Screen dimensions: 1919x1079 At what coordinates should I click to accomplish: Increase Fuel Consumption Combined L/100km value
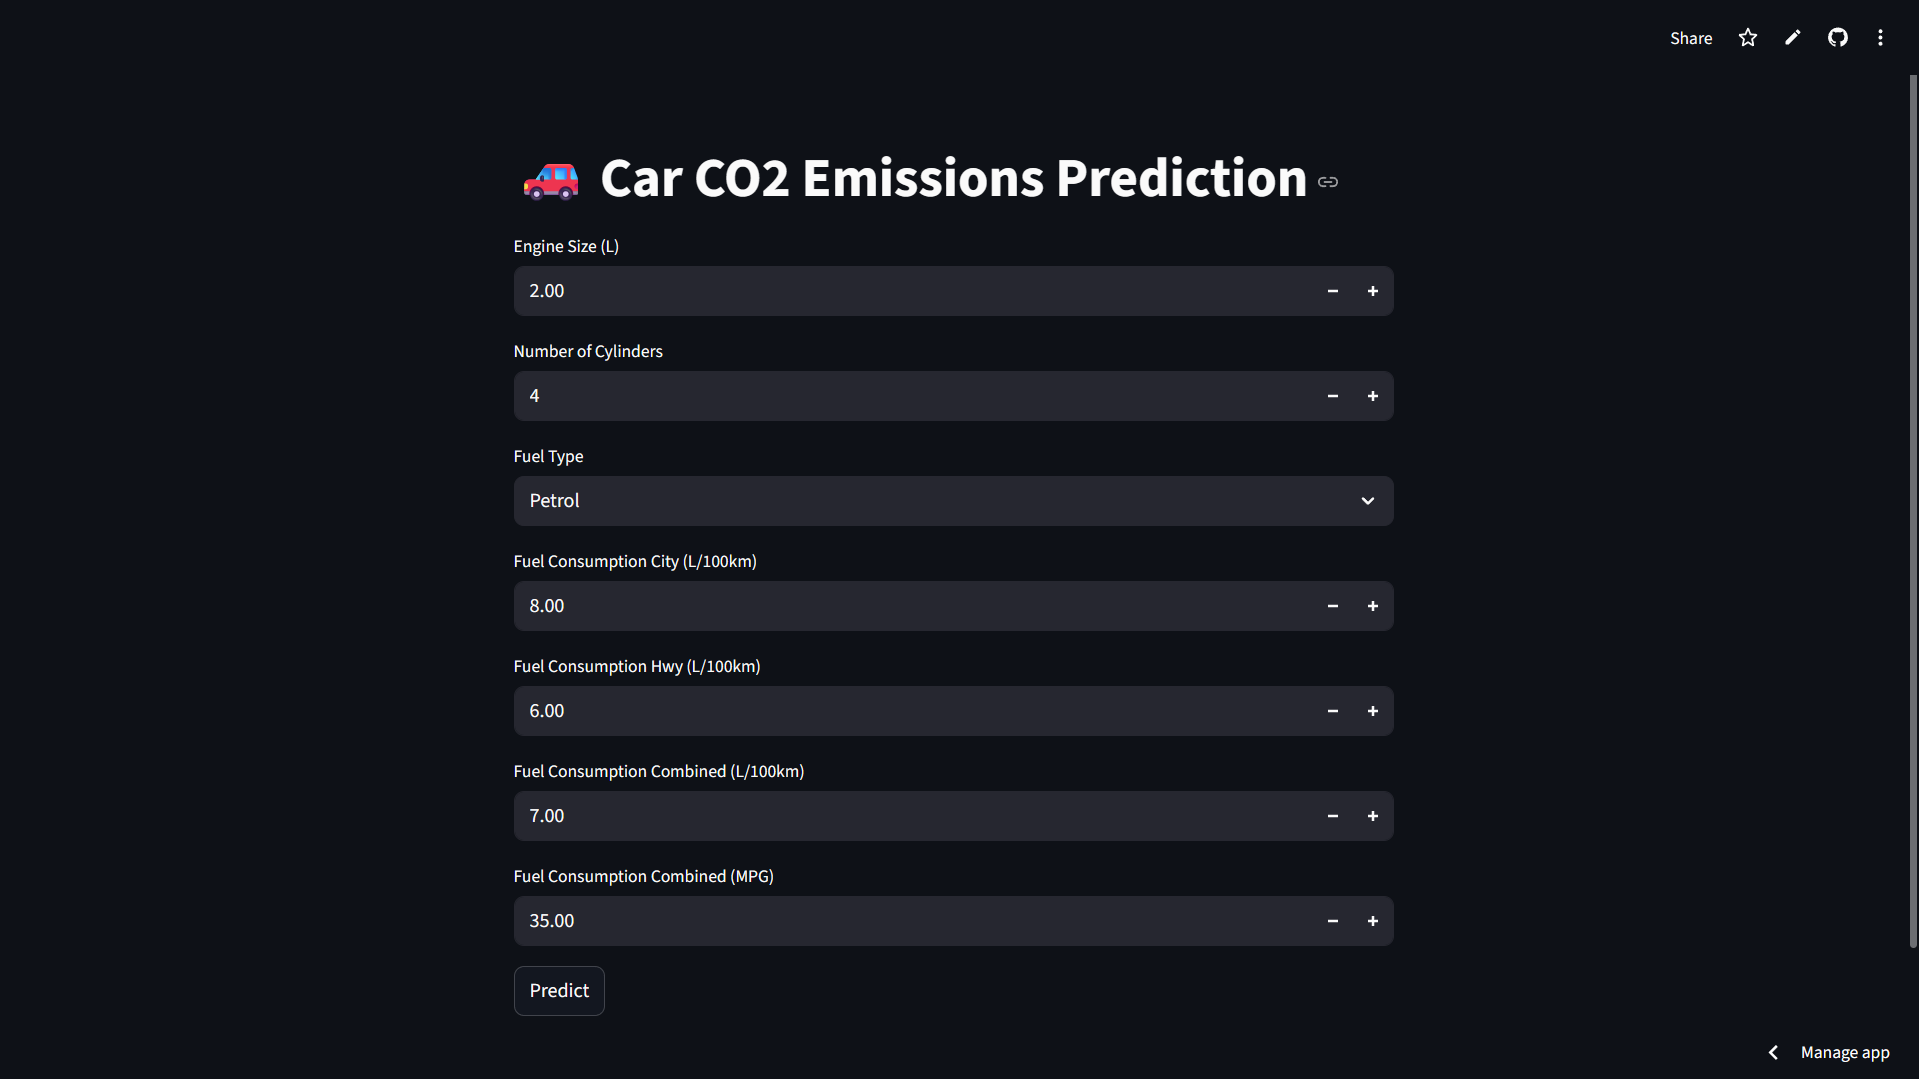(x=1373, y=816)
